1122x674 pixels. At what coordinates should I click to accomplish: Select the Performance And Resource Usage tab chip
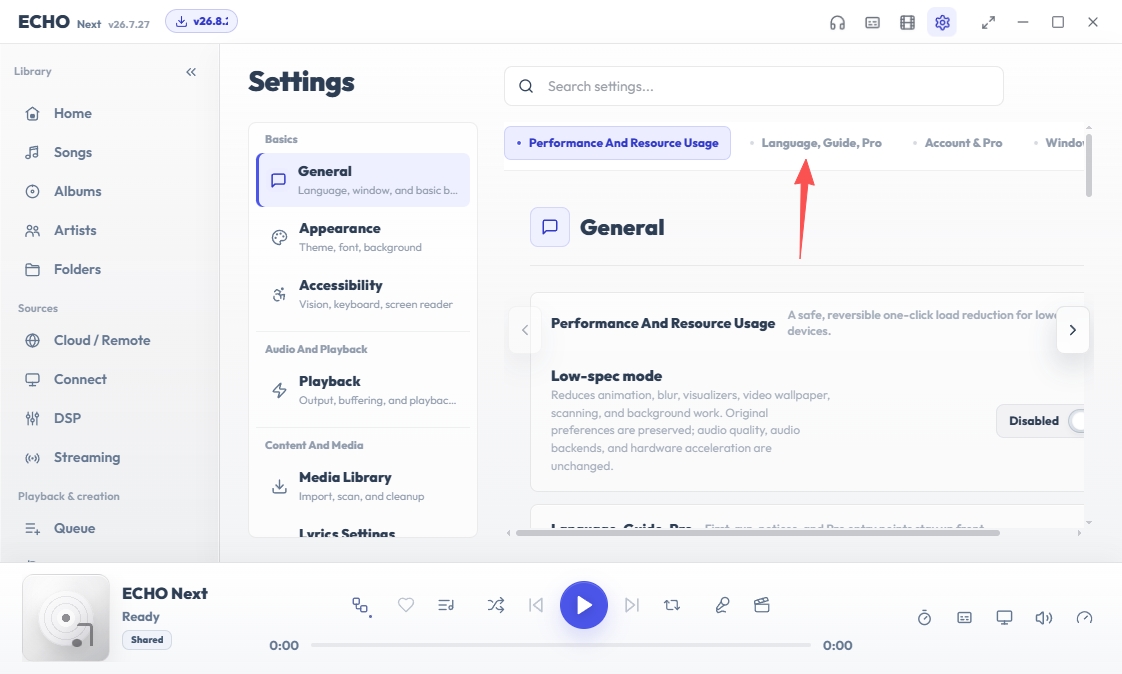tap(617, 143)
